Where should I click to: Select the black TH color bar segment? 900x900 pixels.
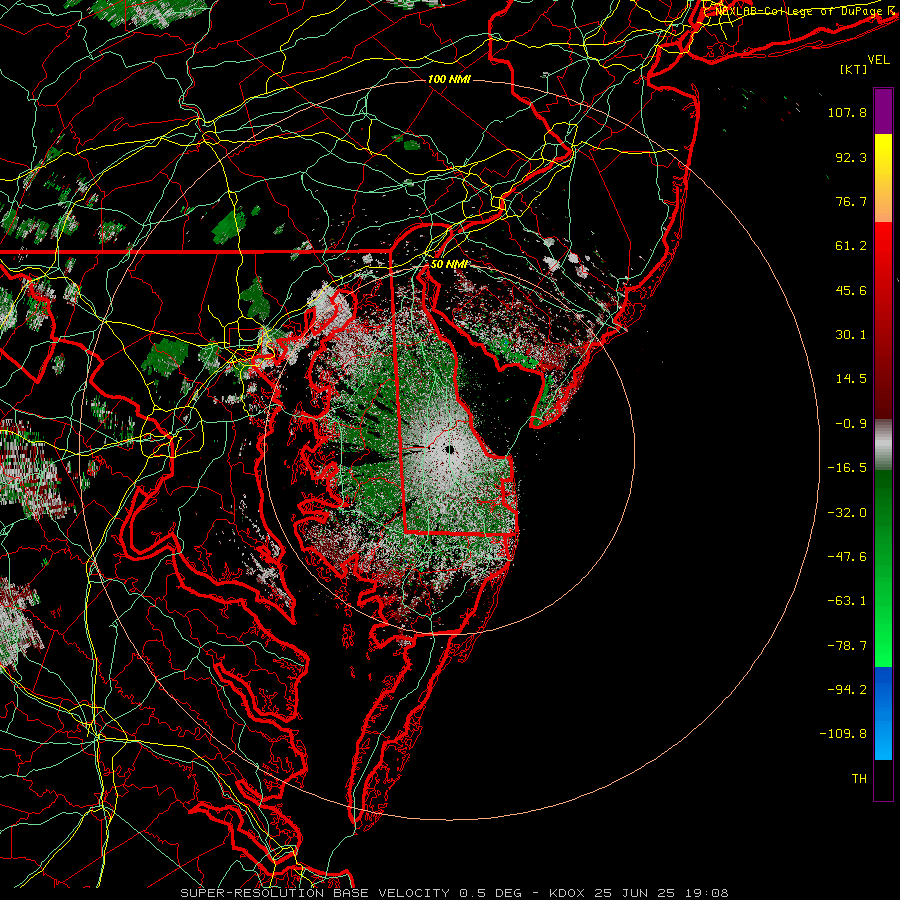tap(883, 779)
